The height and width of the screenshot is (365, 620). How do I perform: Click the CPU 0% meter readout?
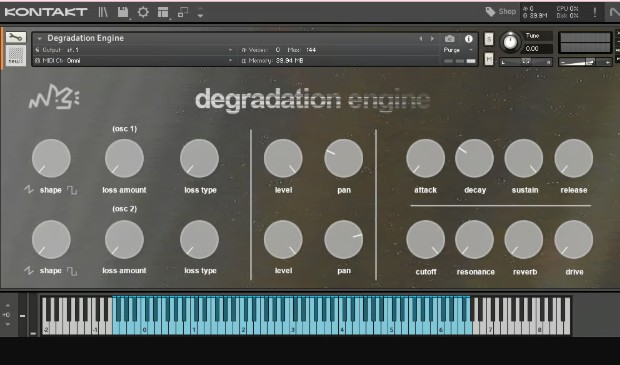[x=568, y=9]
